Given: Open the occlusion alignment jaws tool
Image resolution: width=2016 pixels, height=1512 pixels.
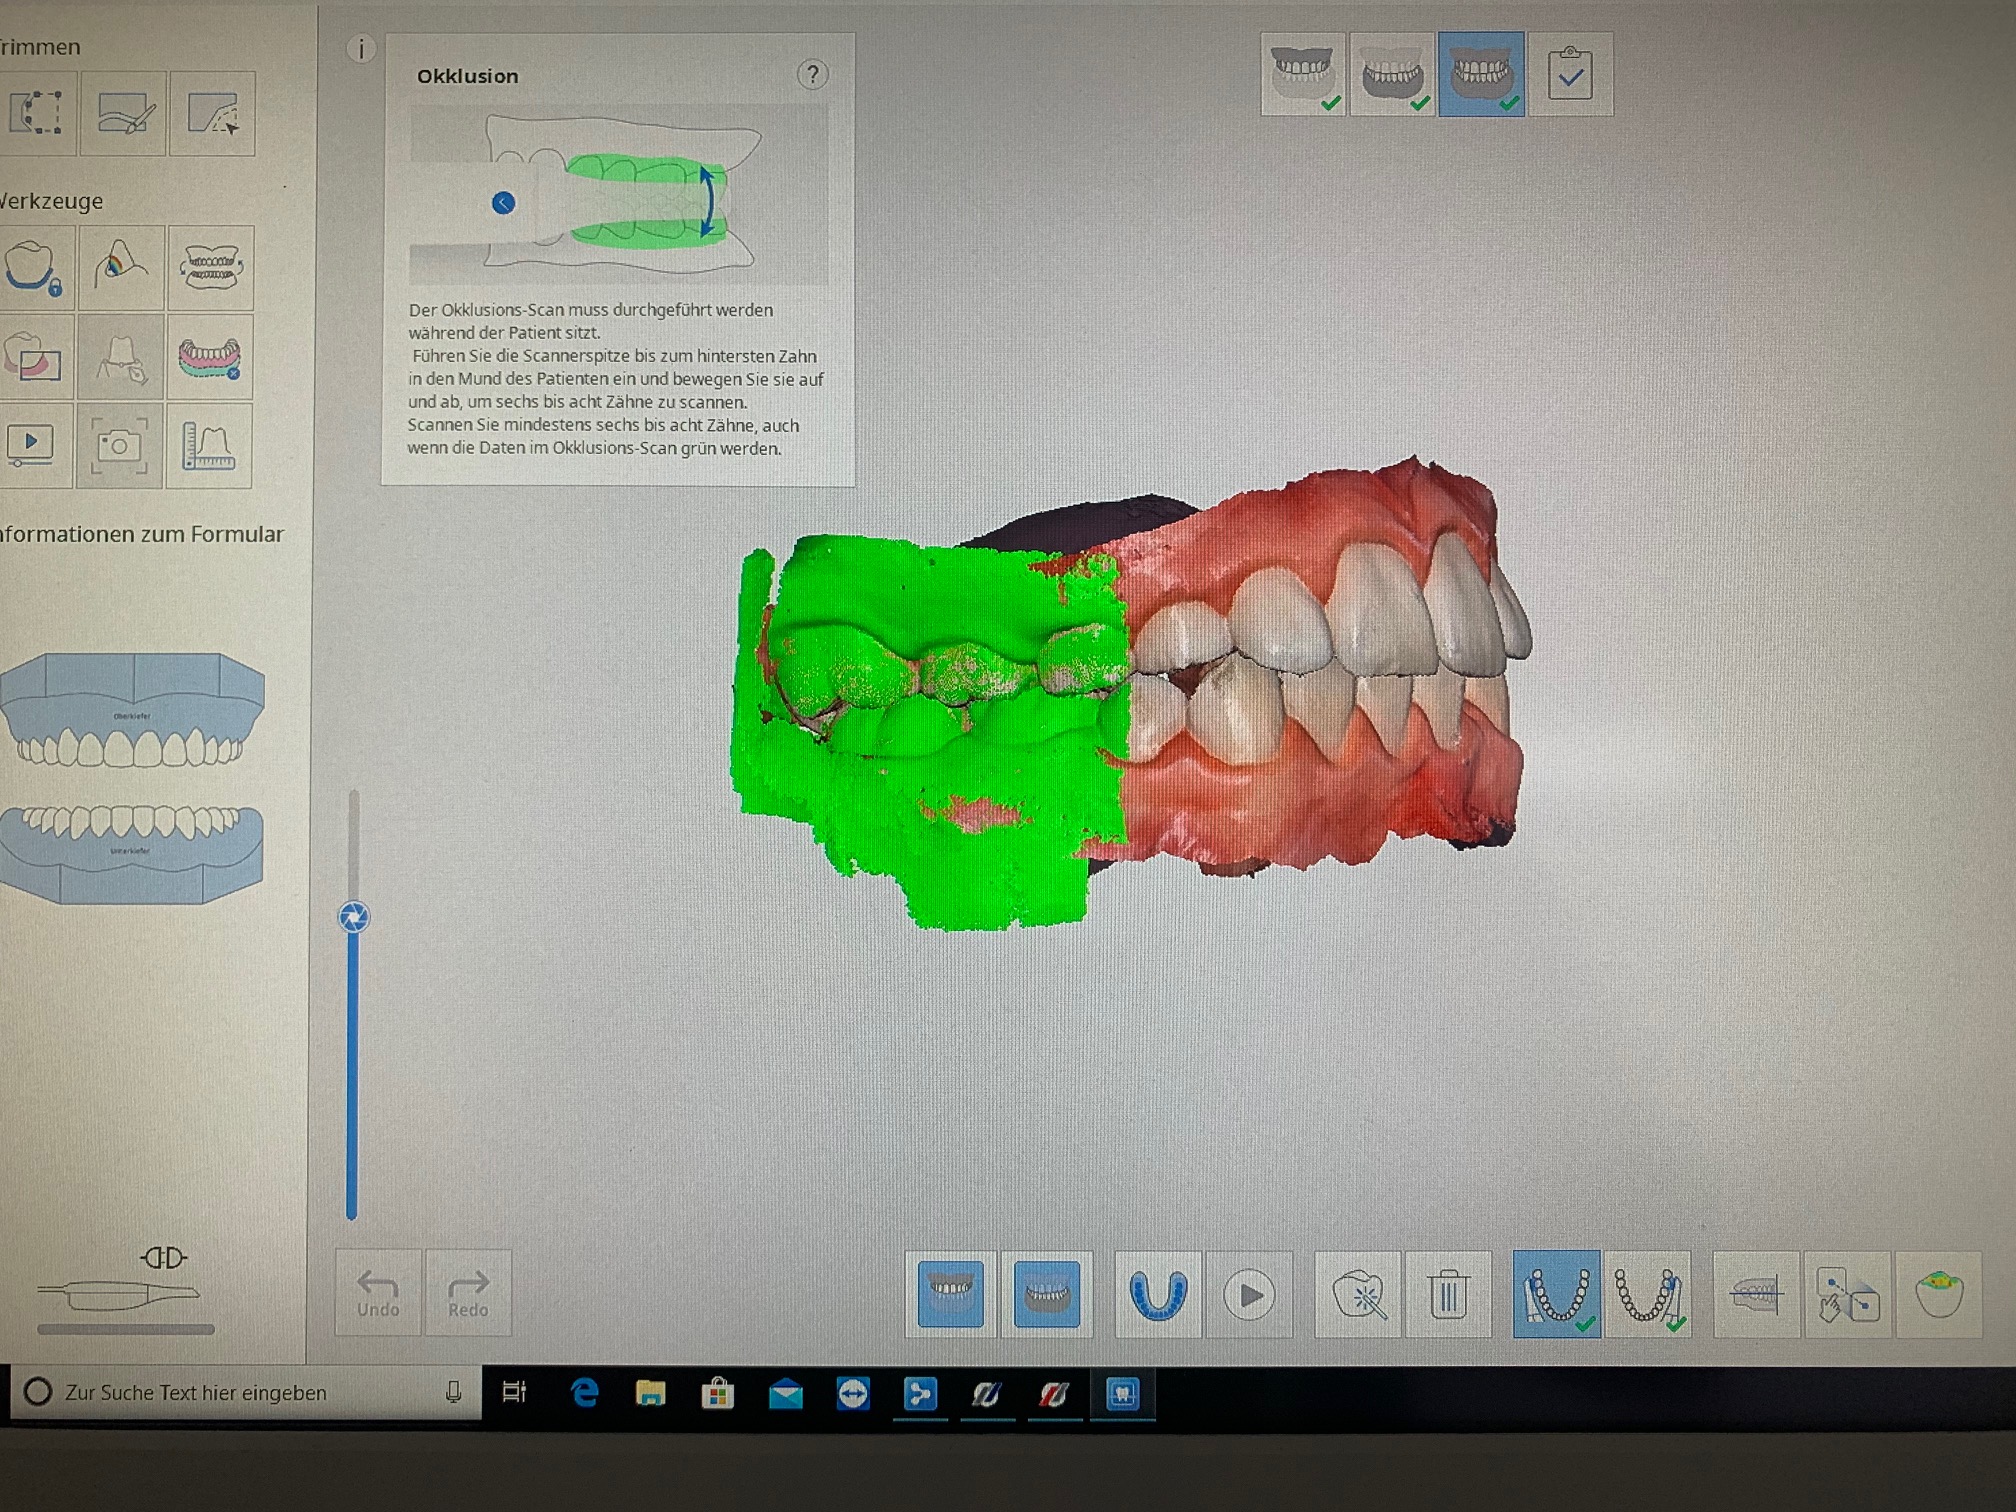Looking at the screenshot, I should coord(210,267).
